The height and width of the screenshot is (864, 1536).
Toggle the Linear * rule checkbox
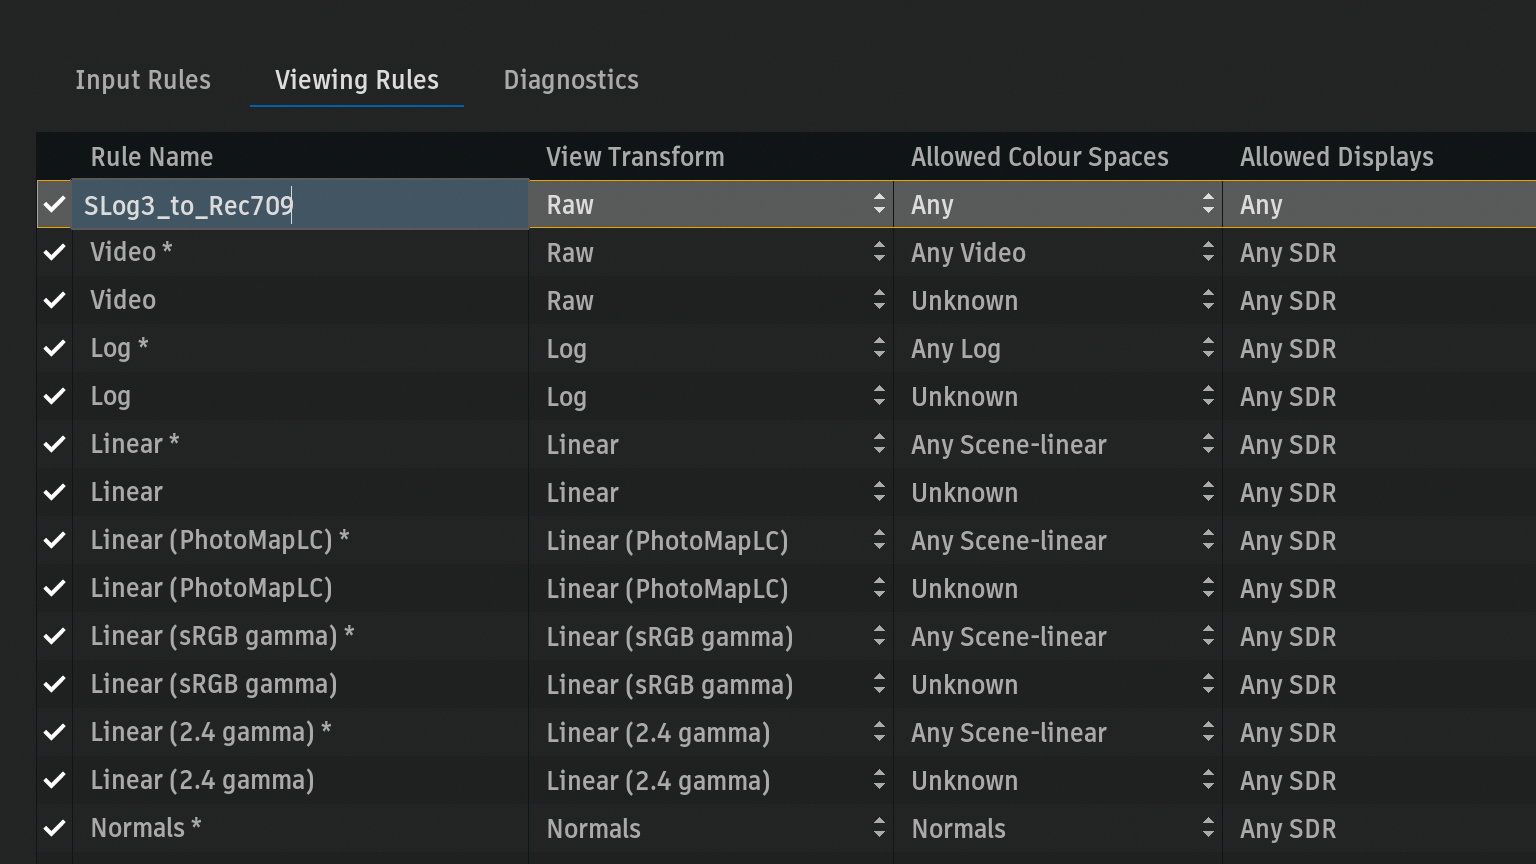coord(55,445)
